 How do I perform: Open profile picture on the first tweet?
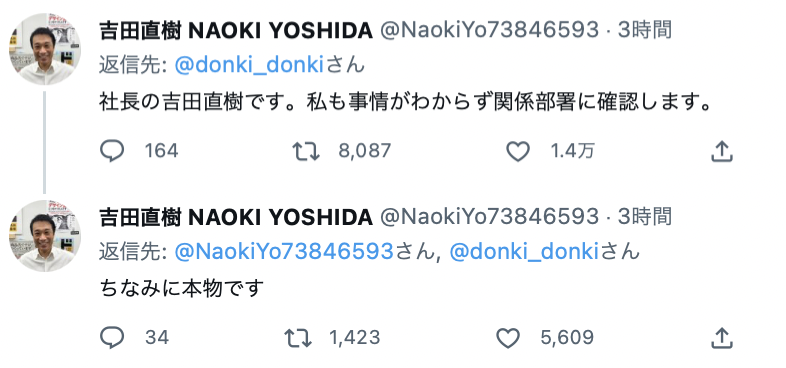45,49
